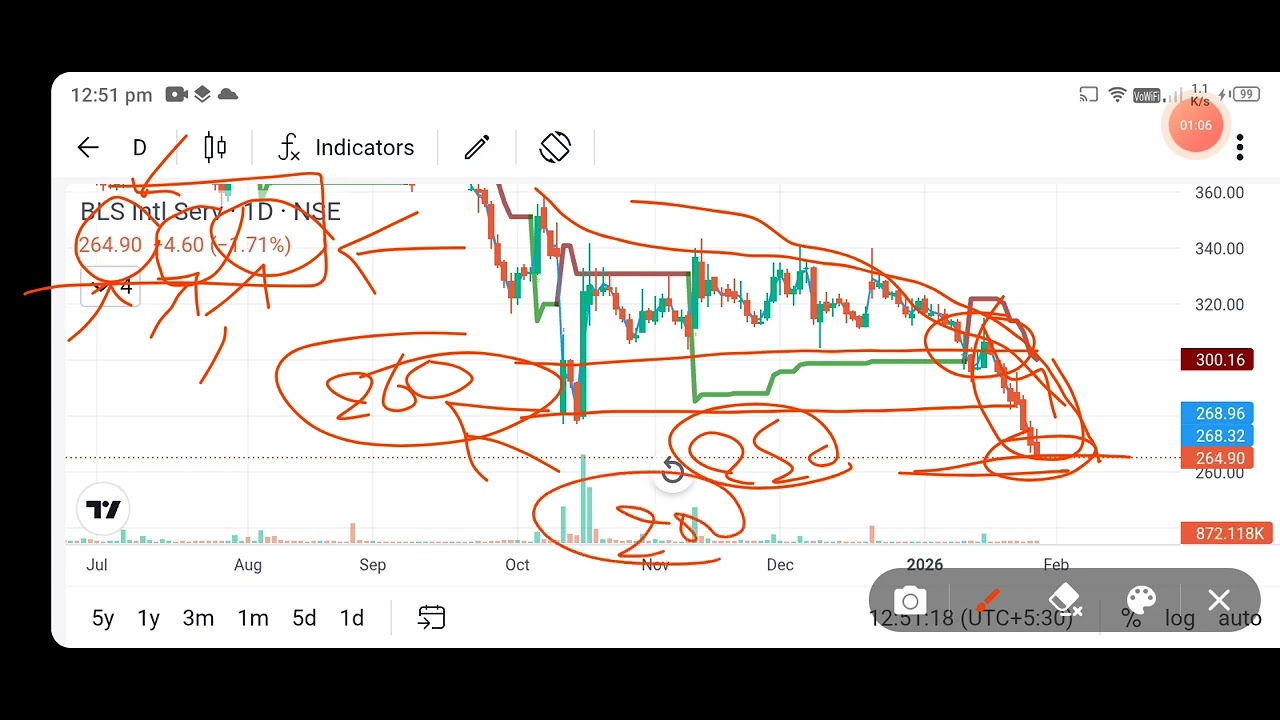Open the color palette picker
Screen dimensions: 1280x720
tap(1141, 601)
